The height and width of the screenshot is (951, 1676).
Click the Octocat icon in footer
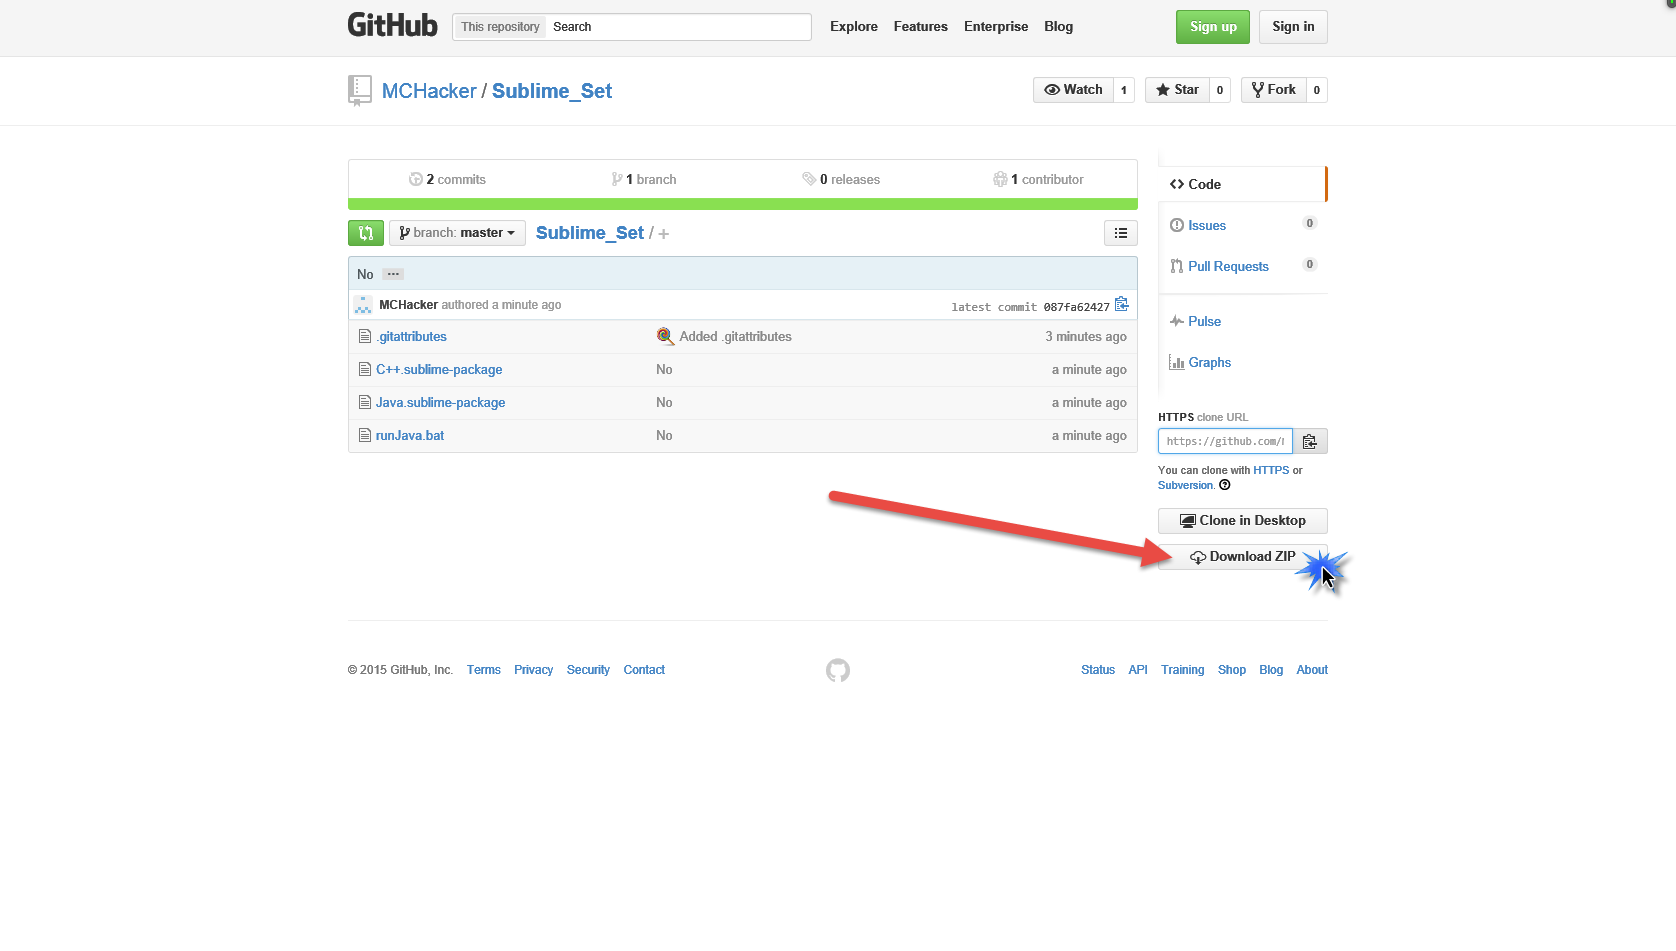point(838,670)
